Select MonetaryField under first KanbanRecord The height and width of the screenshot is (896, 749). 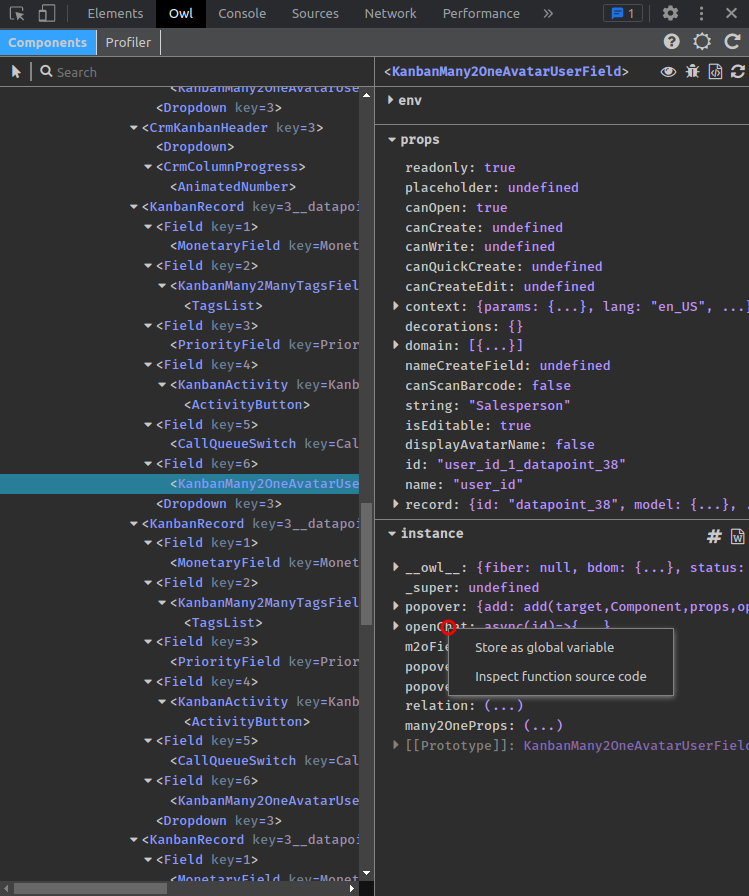265,246
